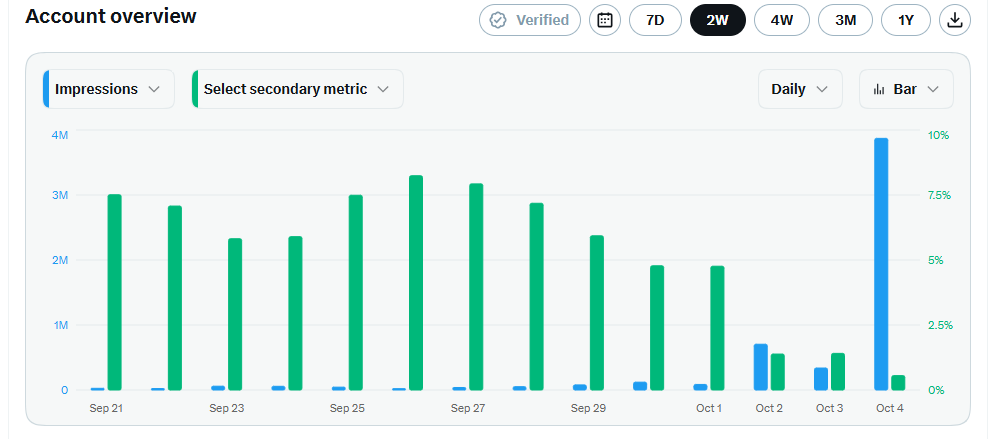Switch to the 3M range
This screenshot has height=439, width=1006.
point(846,20)
